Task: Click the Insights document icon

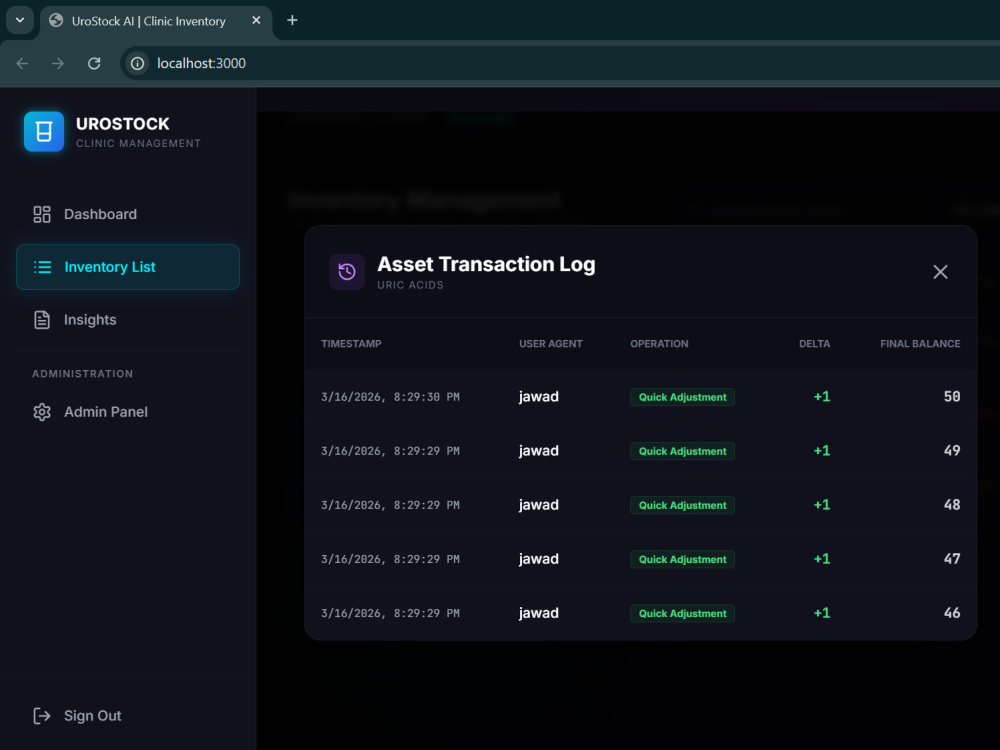Action: (x=42, y=320)
